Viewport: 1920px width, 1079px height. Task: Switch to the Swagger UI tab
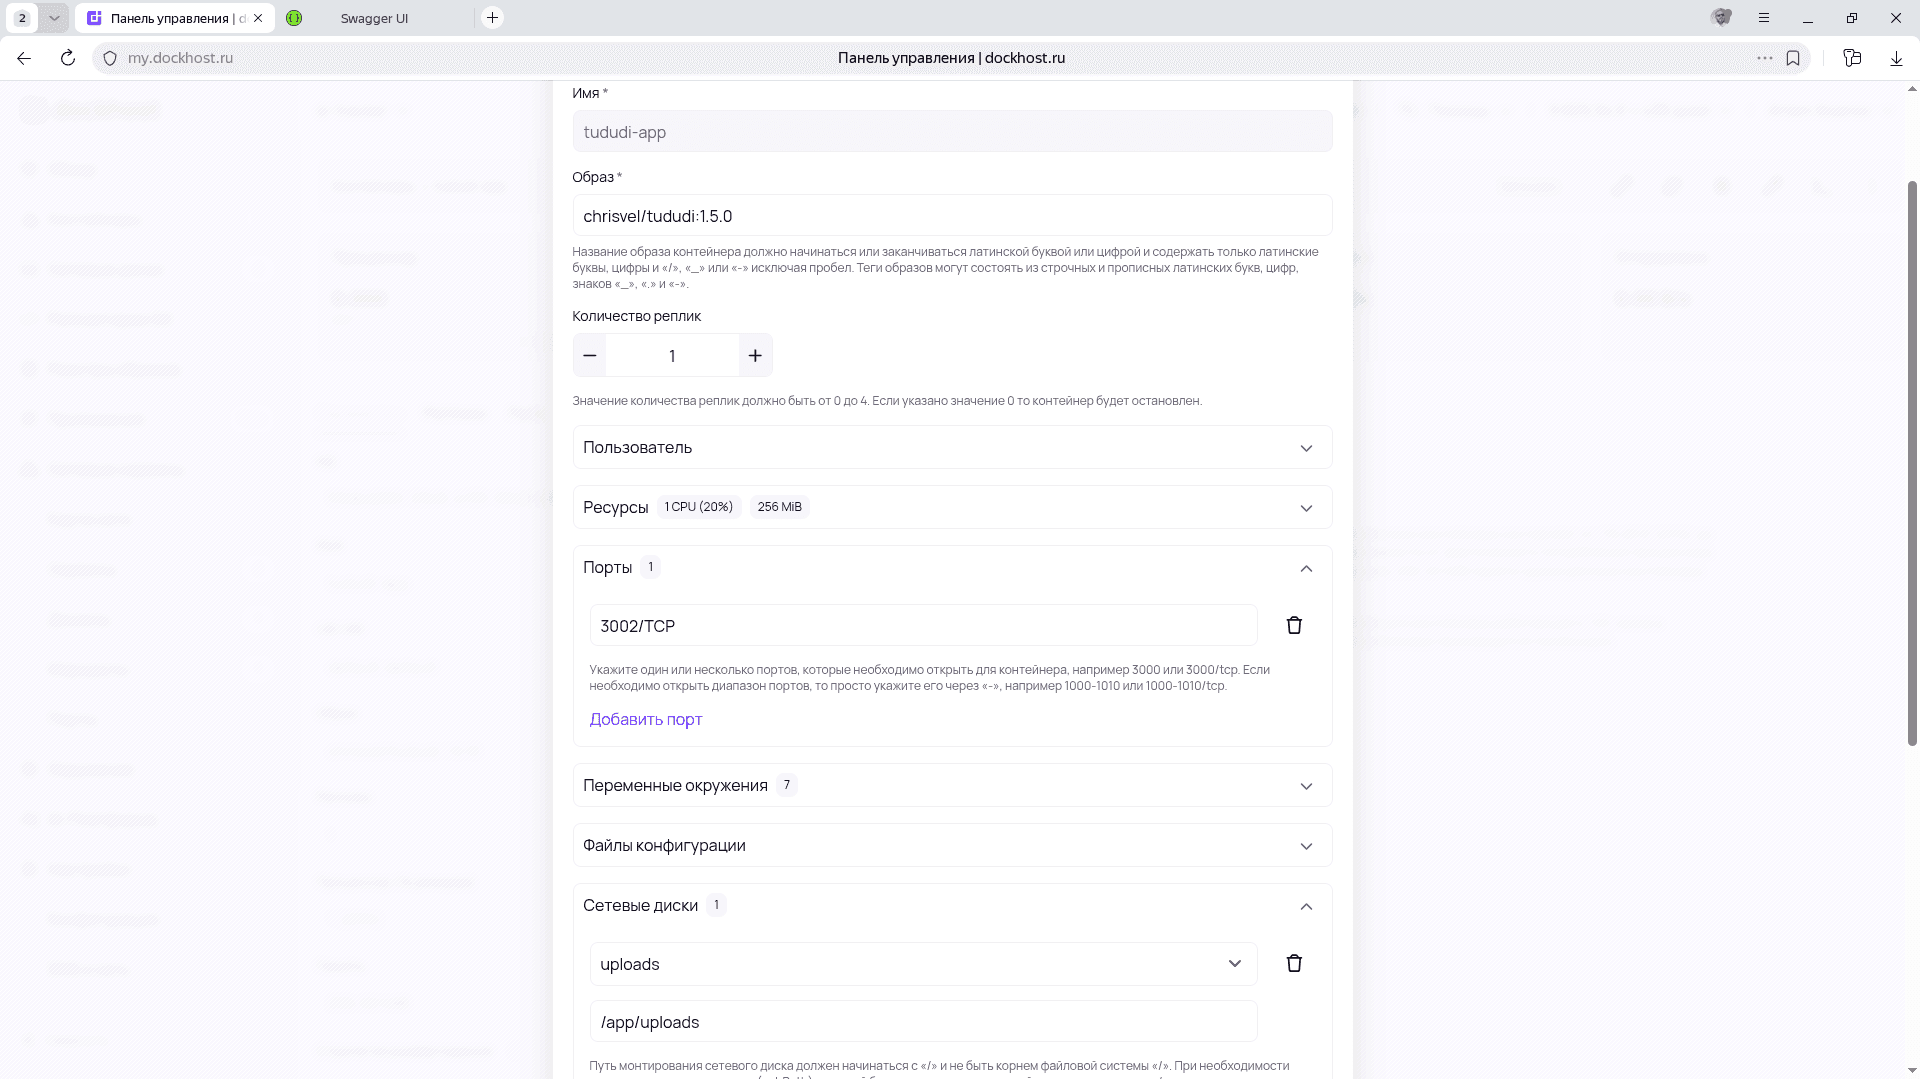(376, 18)
